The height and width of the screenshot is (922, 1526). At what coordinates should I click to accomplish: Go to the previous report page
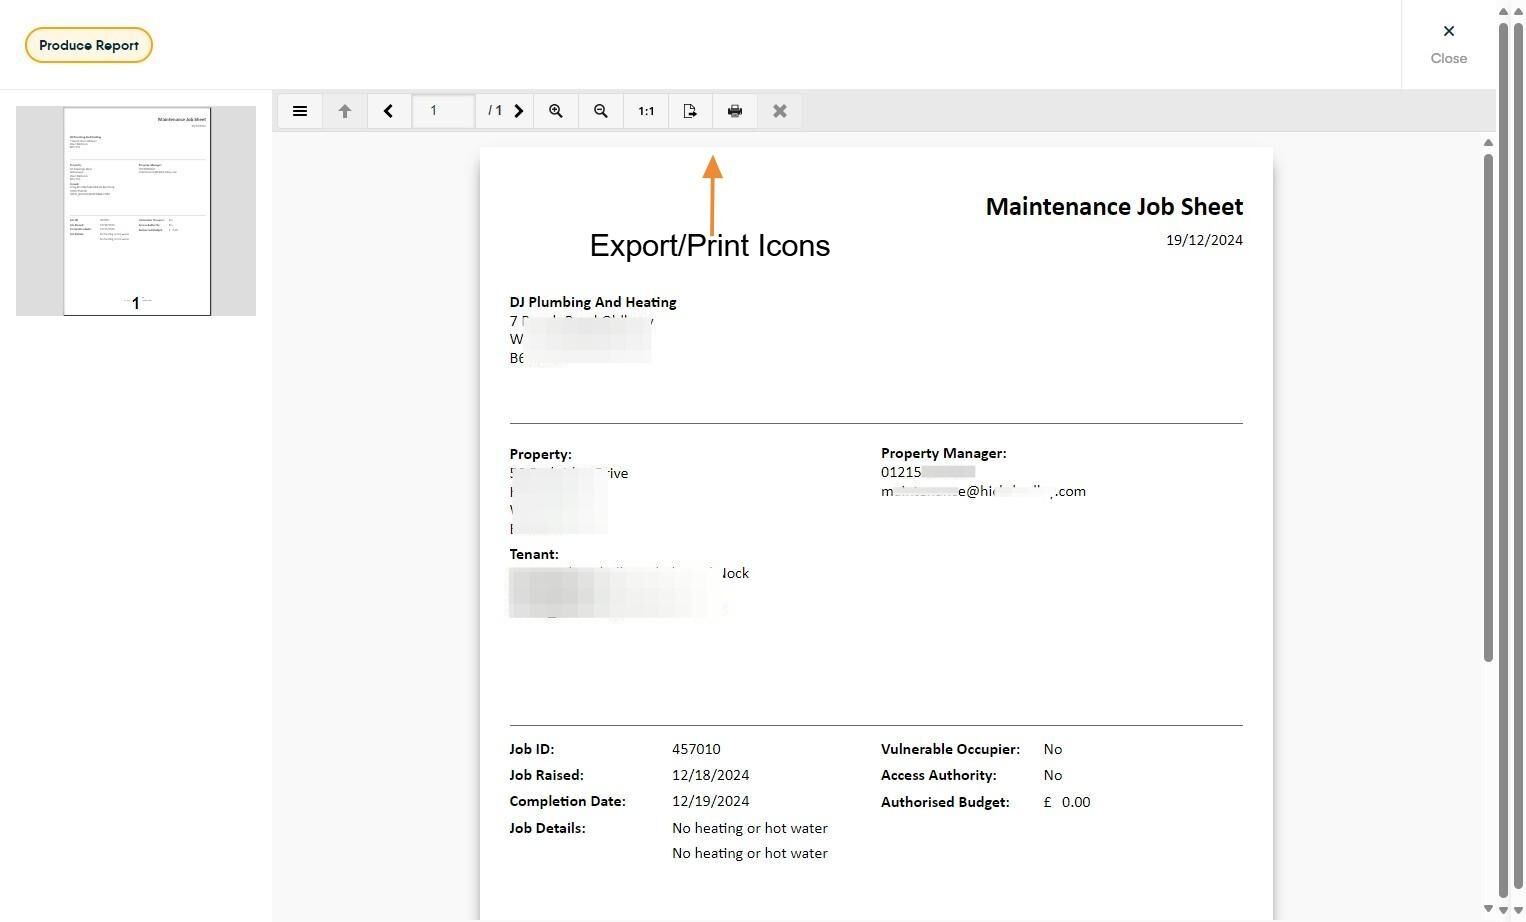click(389, 111)
